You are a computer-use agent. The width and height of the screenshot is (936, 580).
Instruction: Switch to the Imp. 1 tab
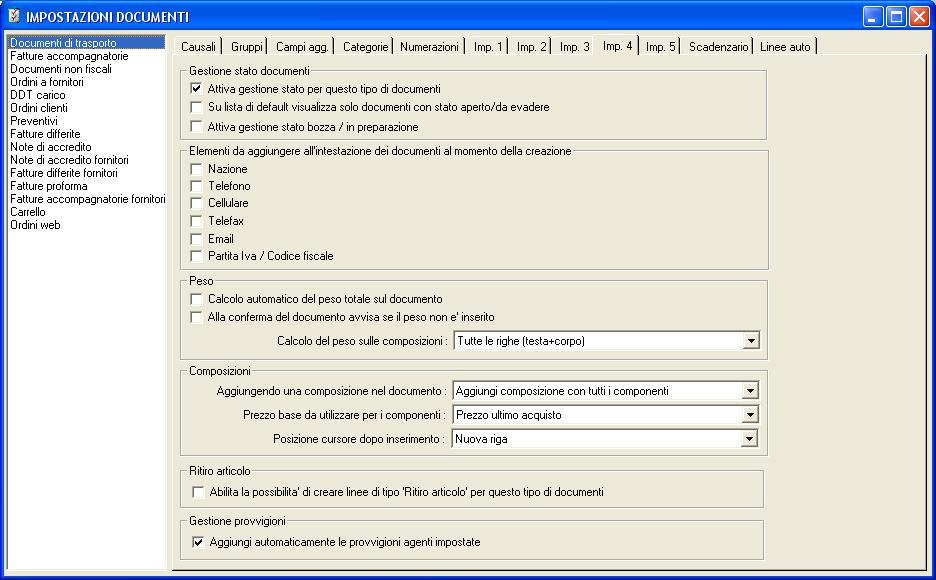click(488, 47)
